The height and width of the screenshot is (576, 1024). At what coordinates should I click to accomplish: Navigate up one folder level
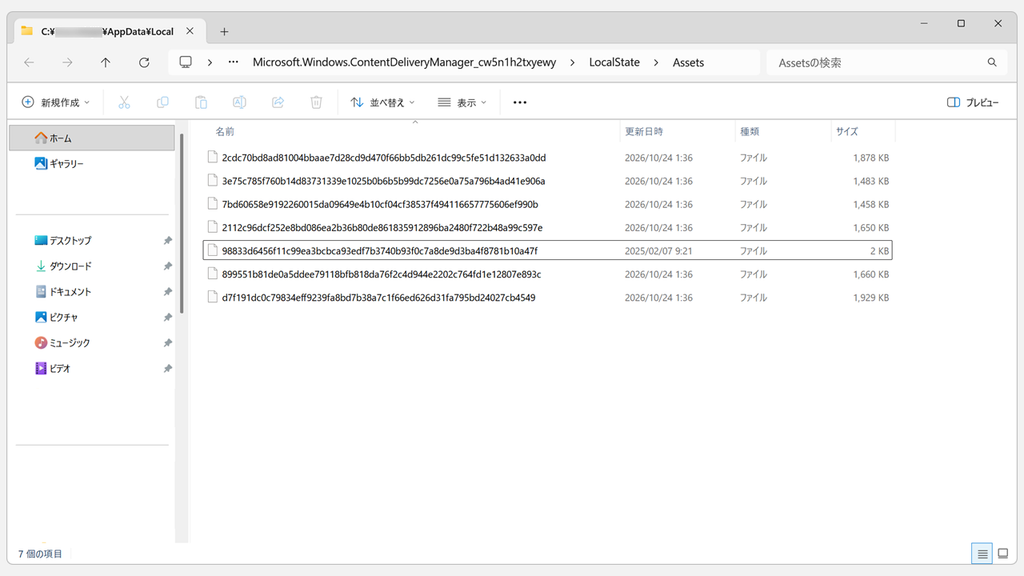(x=105, y=63)
